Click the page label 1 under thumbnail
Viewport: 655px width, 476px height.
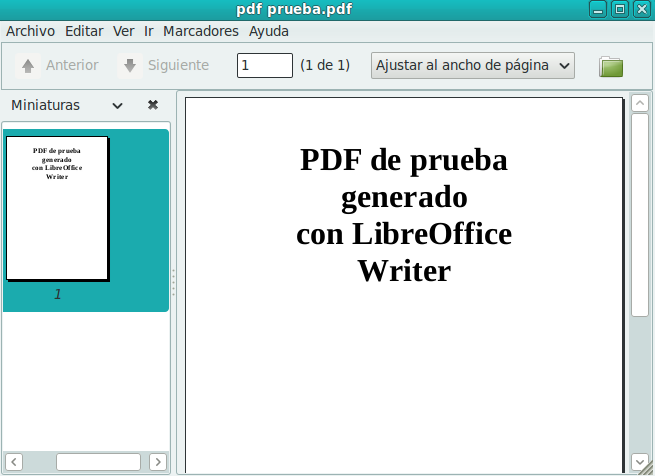(58, 294)
